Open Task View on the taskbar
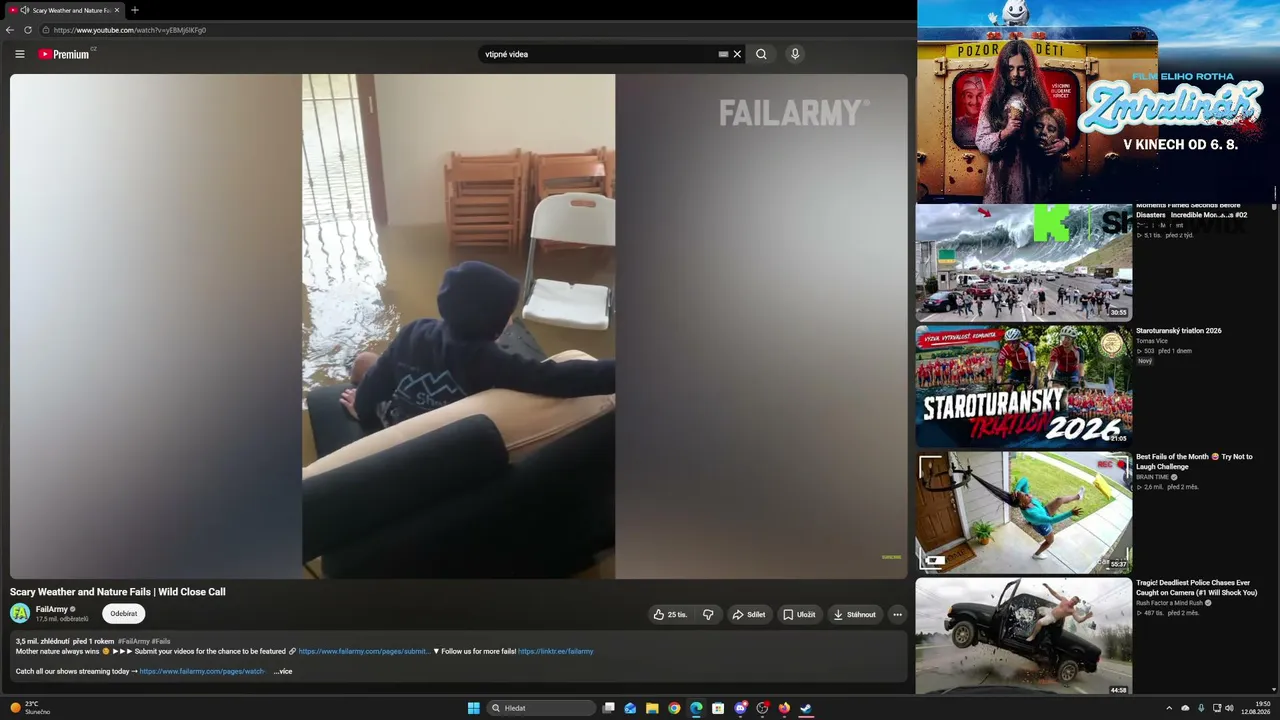Viewport: 1280px width, 720px height. (x=608, y=708)
